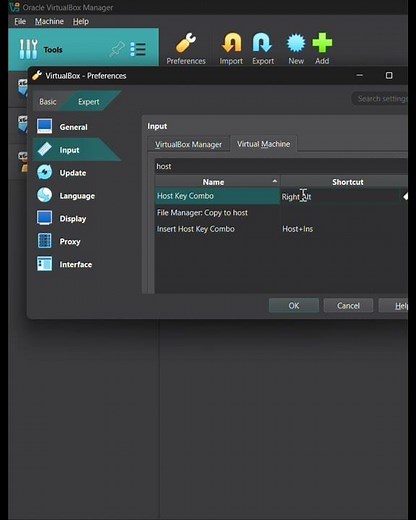416x520 pixels.
Task: Click the Import appliance toolbar icon
Action: (x=231, y=49)
